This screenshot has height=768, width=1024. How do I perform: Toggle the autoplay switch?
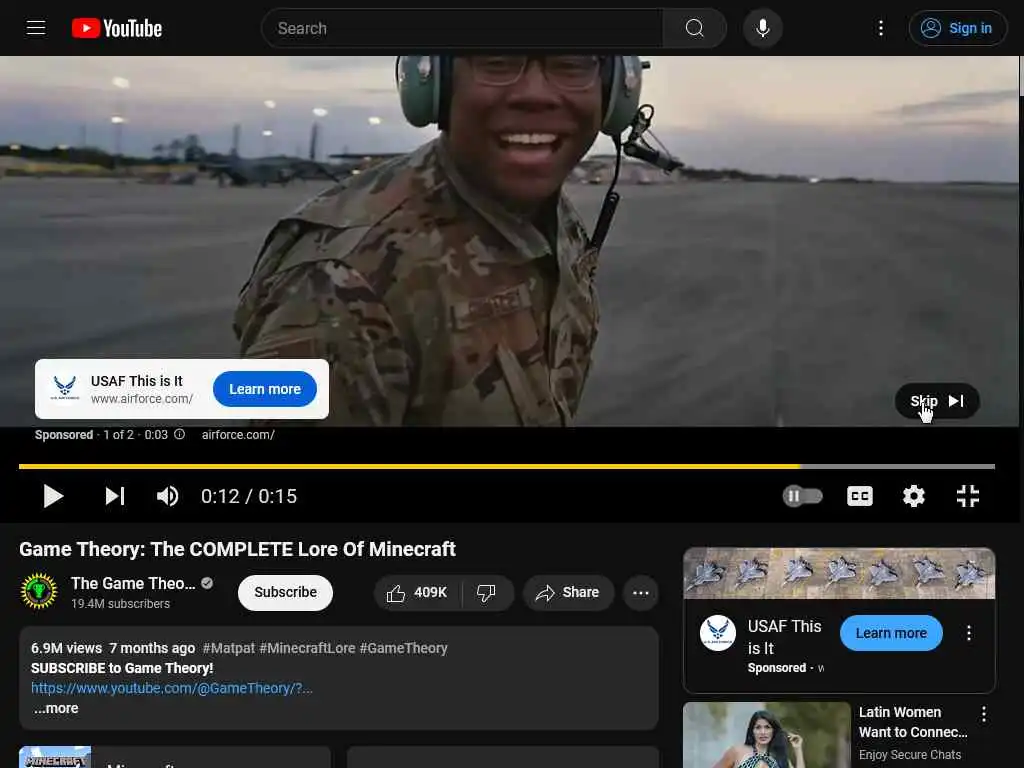(803, 496)
